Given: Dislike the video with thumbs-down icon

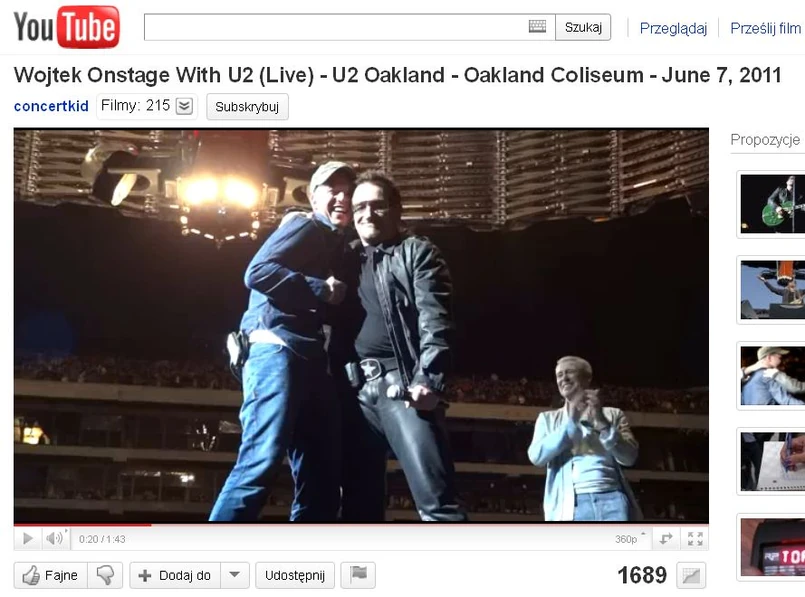Looking at the screenshot, I should click(105, 575).
